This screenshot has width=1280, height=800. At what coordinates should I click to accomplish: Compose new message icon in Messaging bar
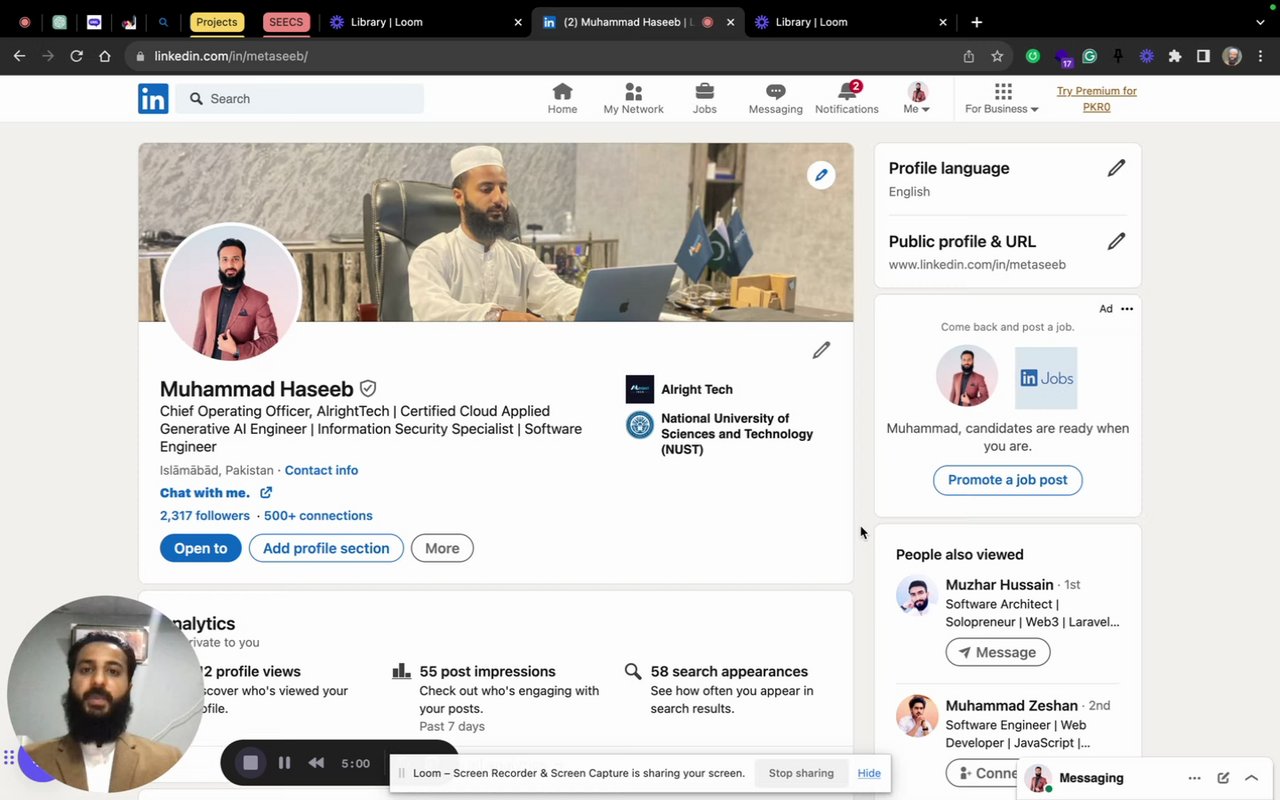(1223, 778)
